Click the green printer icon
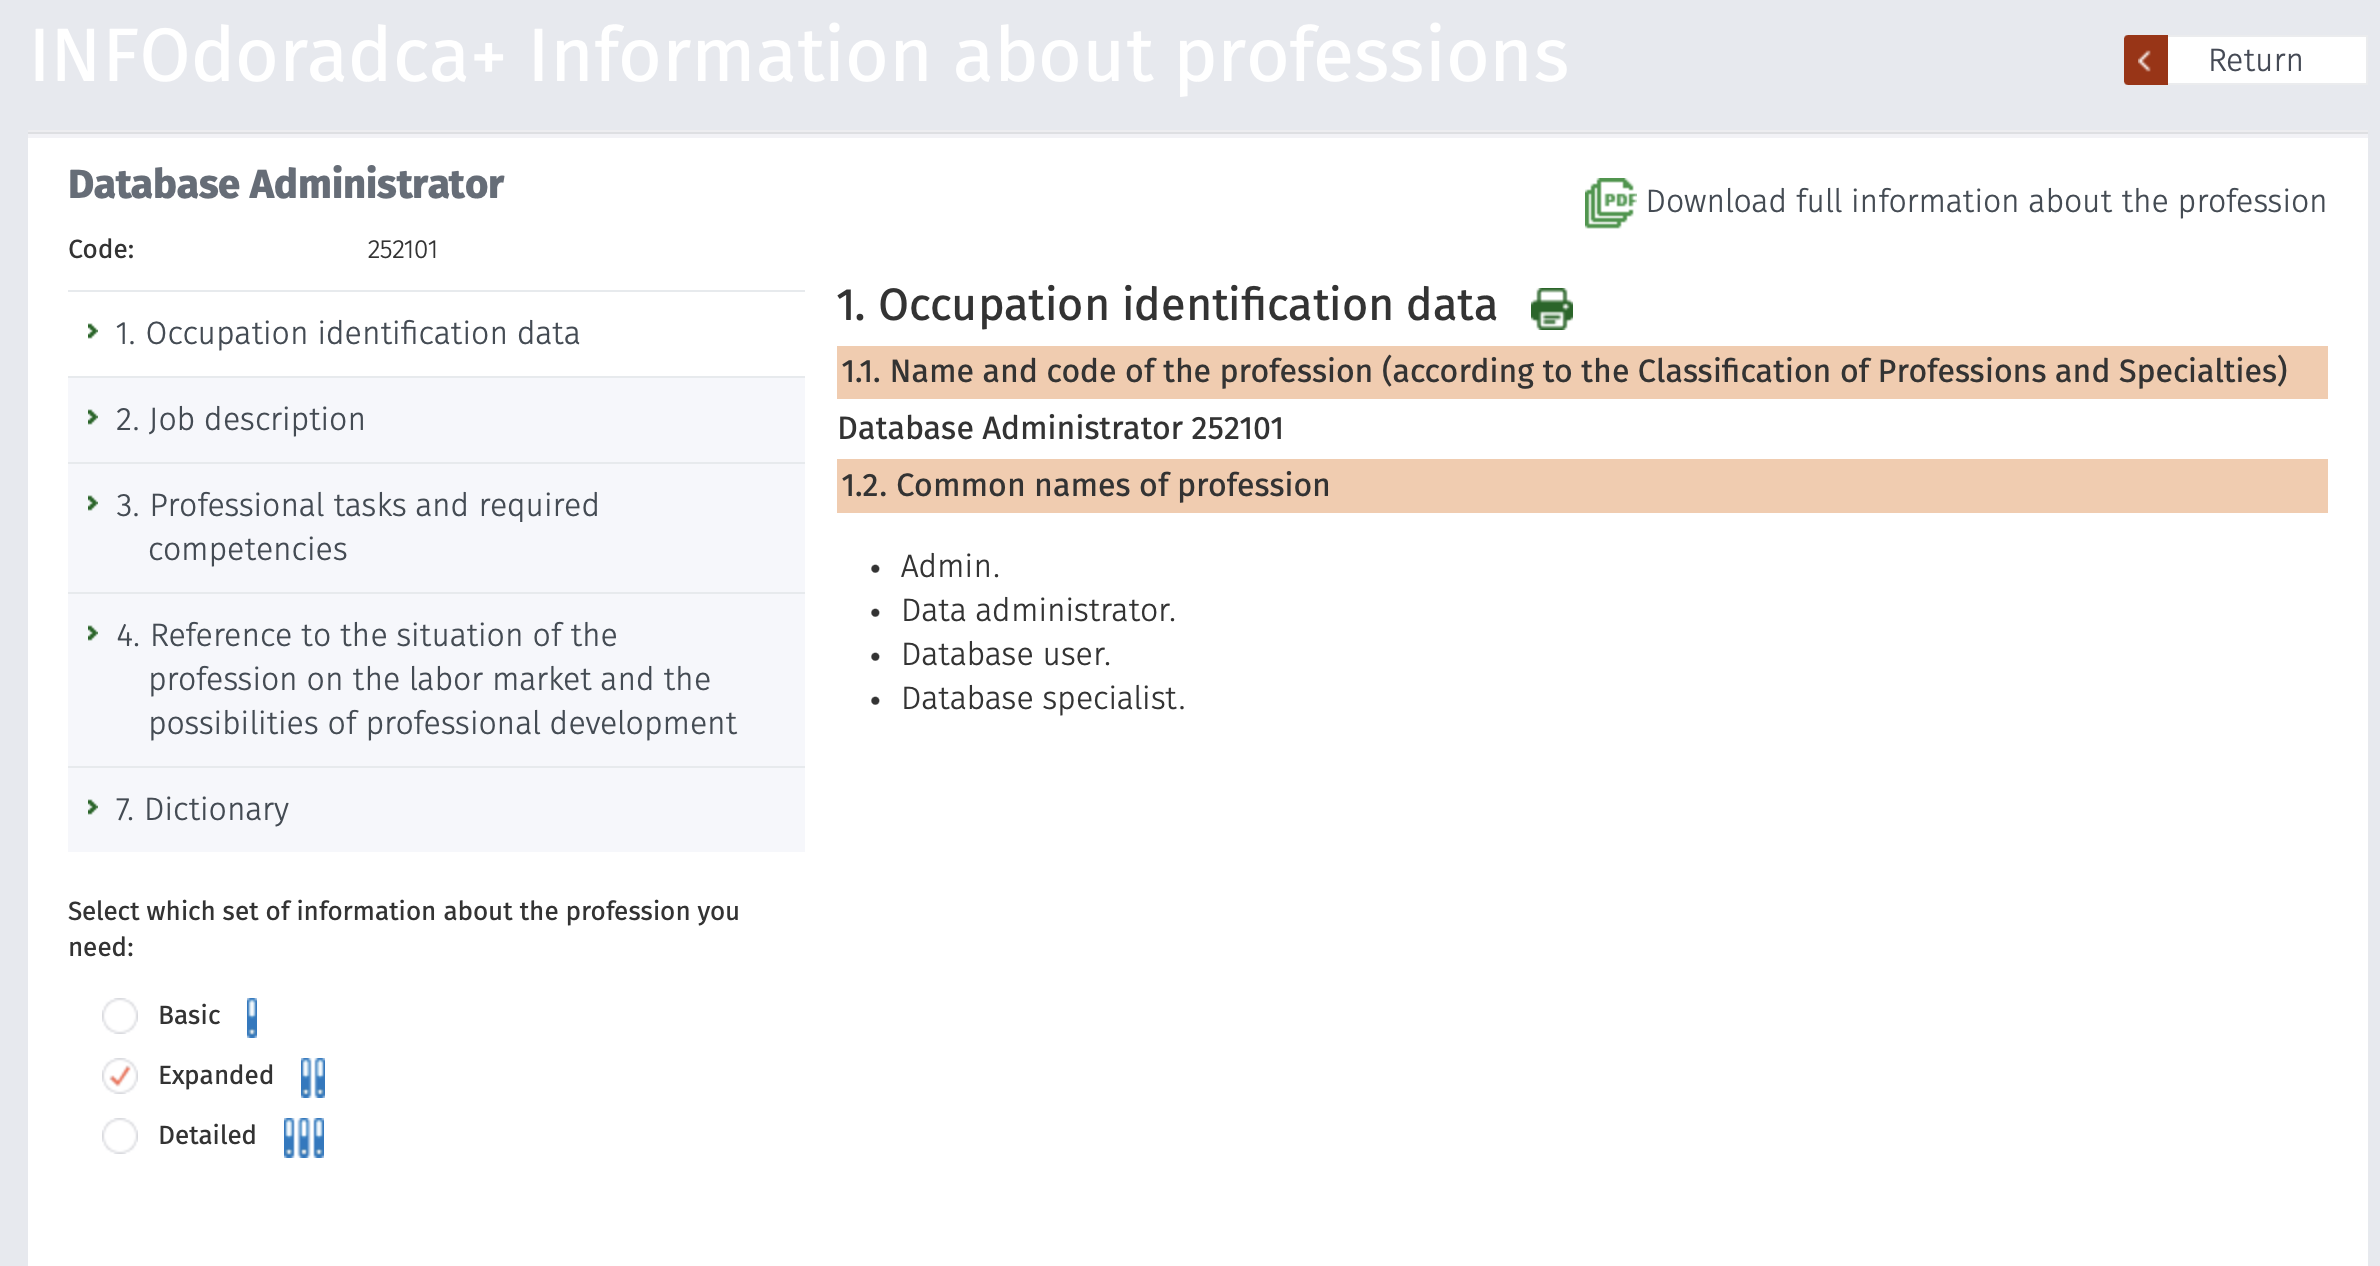 1551,308
